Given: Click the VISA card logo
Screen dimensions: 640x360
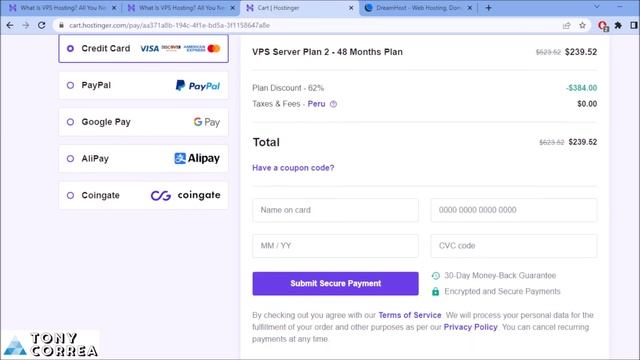Looking at the screenshot, I should (149, 49).
